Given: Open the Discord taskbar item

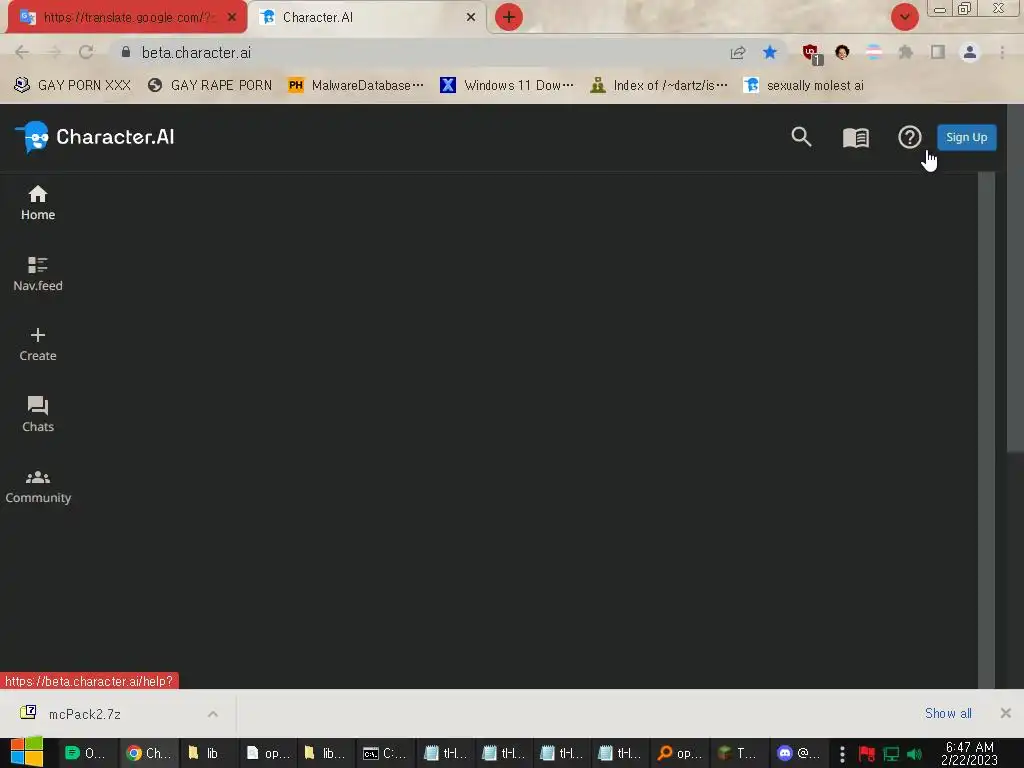Looking at the screenshot, I should pyautogui.click(x=798, y=753).
